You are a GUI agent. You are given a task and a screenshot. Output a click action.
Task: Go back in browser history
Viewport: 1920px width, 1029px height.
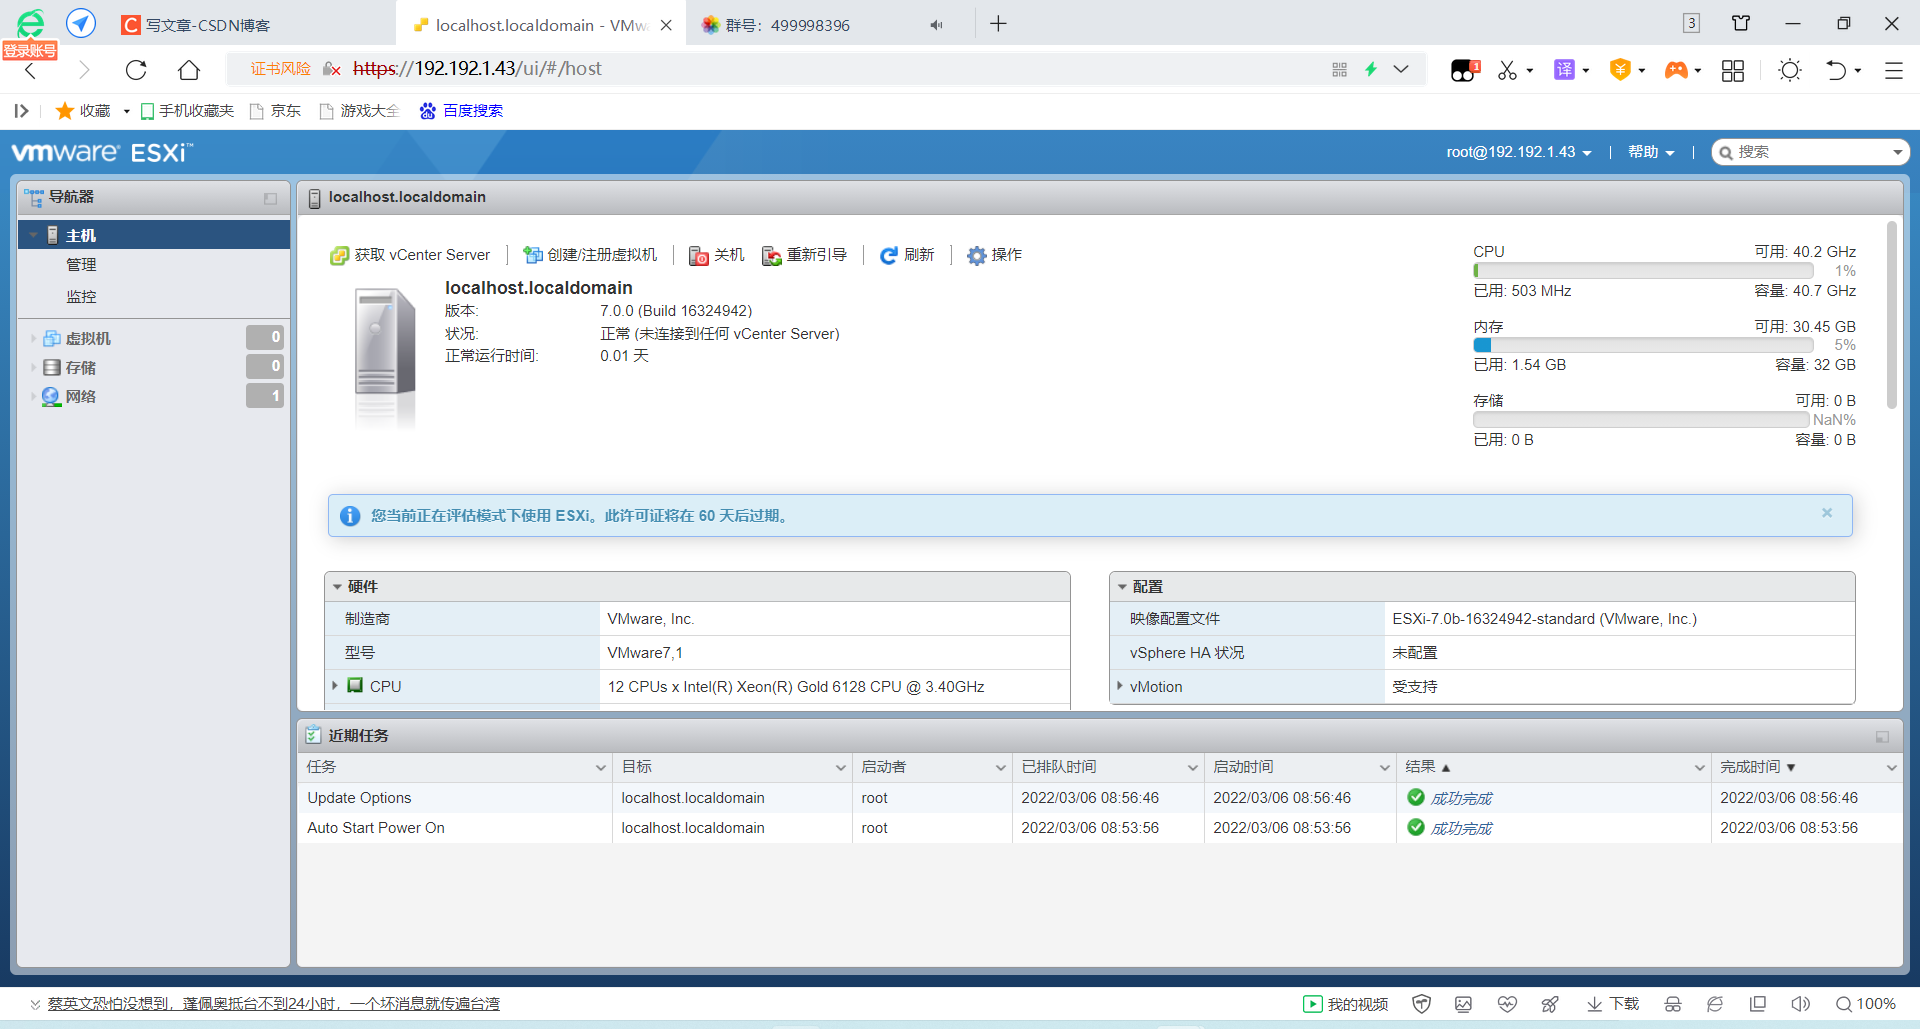[x=31, y=69]
